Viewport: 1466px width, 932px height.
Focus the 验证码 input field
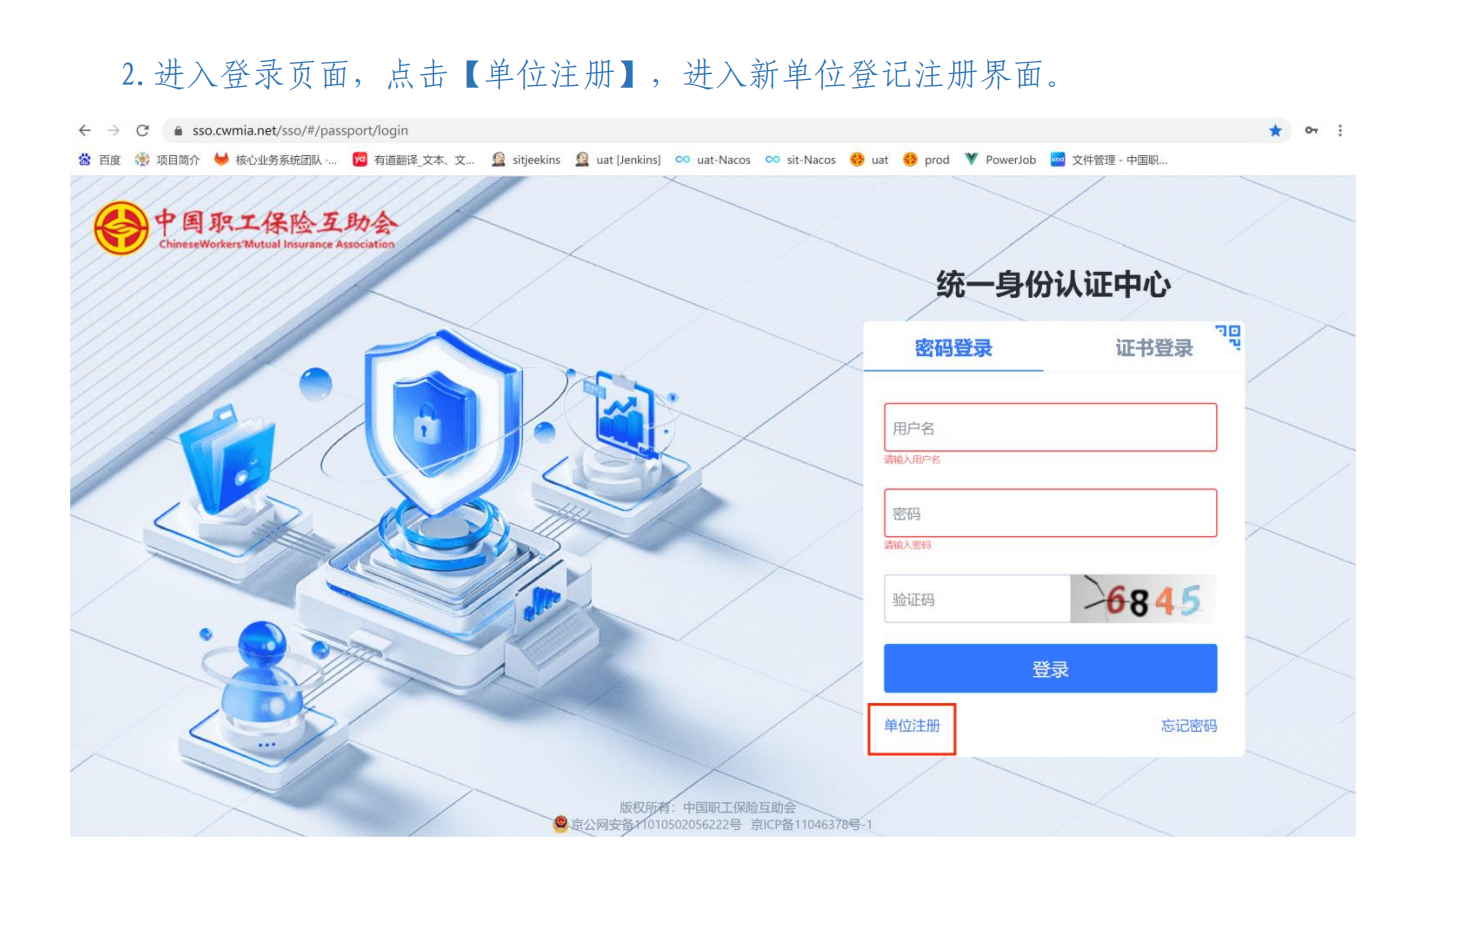click(977, 599)
